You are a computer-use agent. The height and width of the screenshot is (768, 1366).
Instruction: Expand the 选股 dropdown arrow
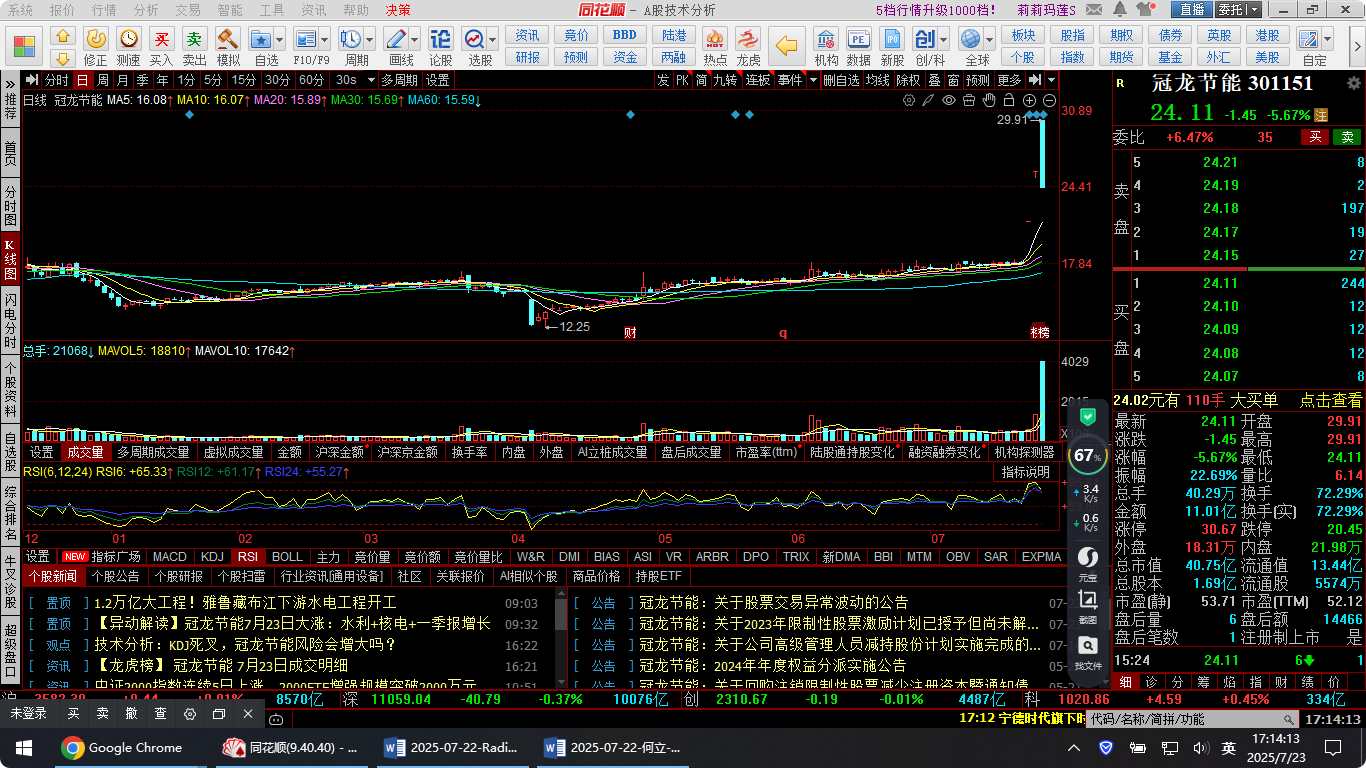493,39
